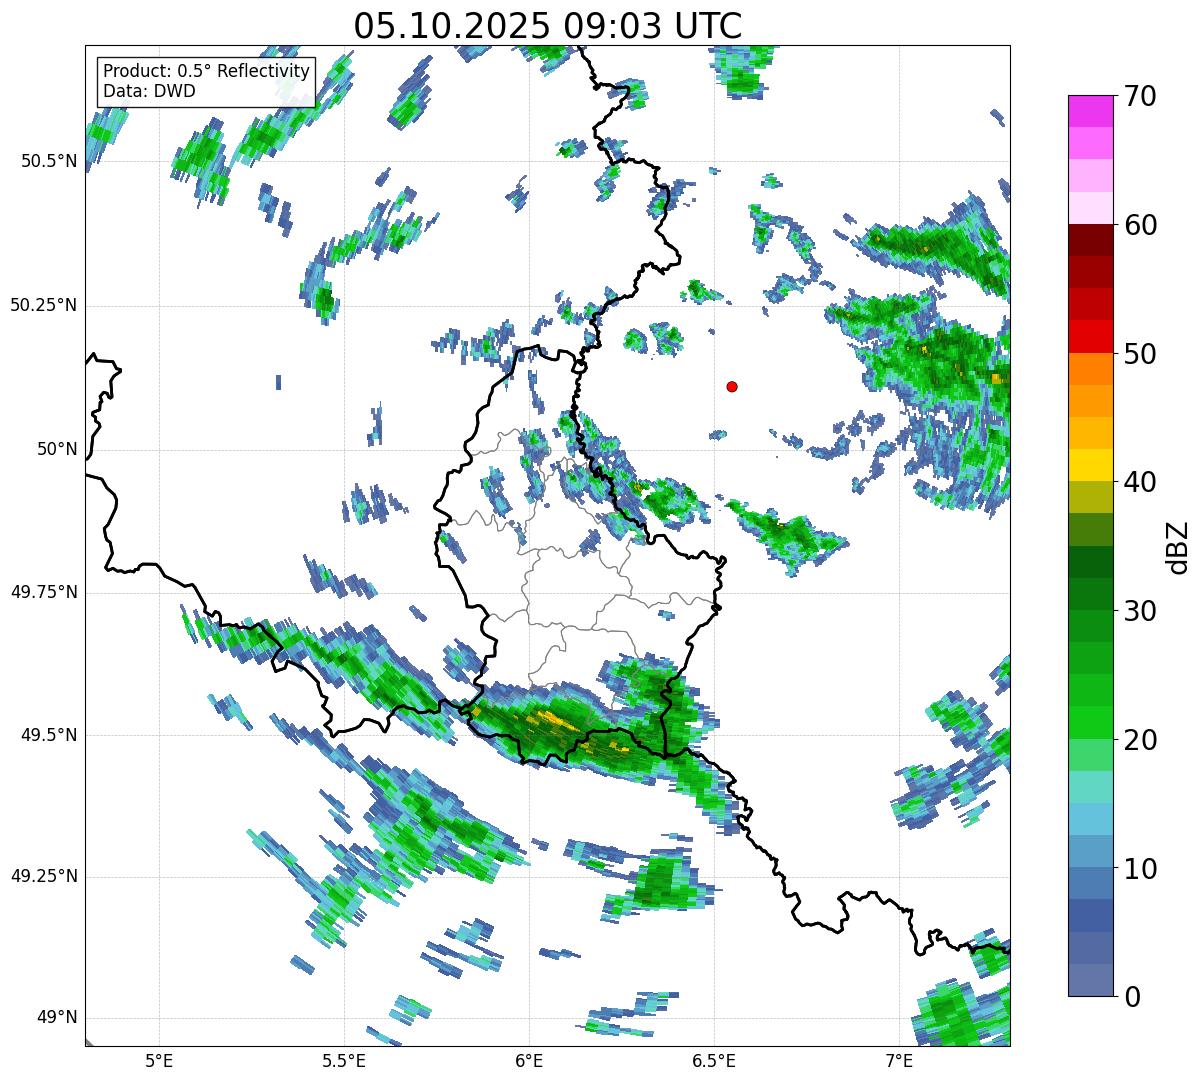
Task: Click the 5°E longitude label
Action: tap(159, 1060)
